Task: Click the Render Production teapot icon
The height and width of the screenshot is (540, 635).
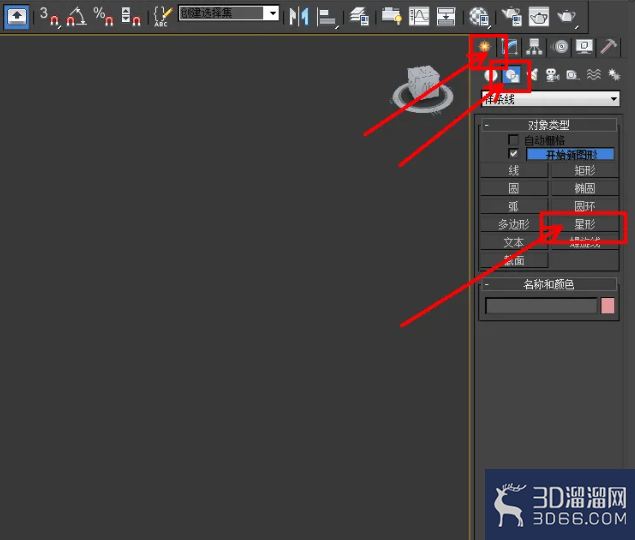Action: 567,17
